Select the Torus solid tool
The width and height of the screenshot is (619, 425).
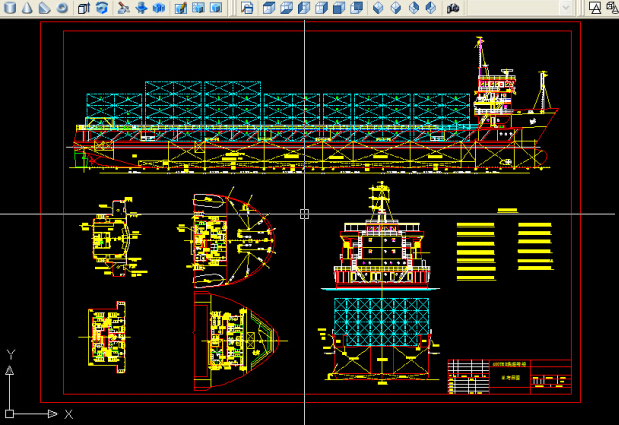click(x=62, y=8)
